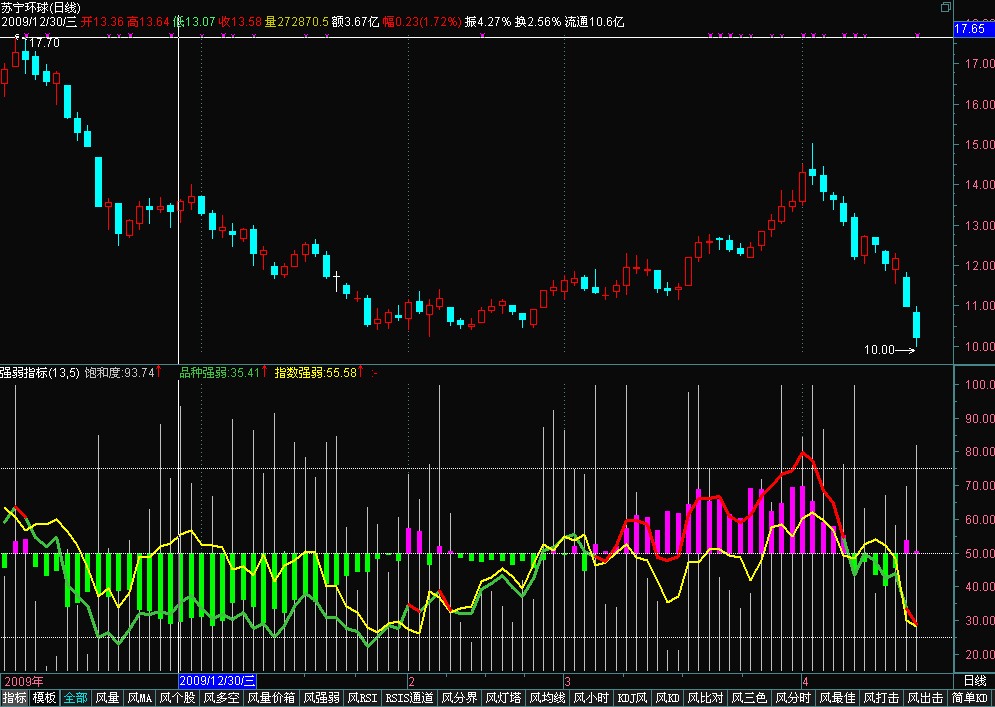Viewport: 995px width, 707px height.
Task: Open the 风最佳 indicator tab
Action: point(838,698)
